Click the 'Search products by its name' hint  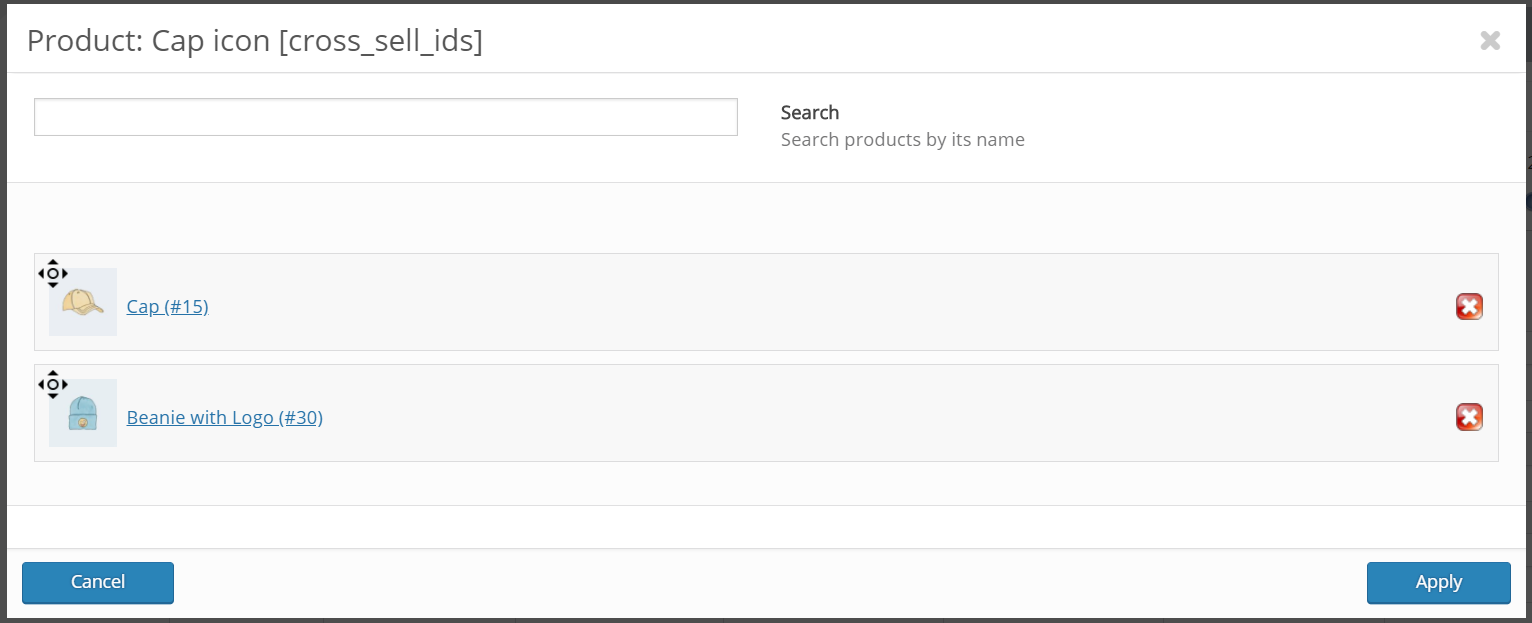(902, 140)
